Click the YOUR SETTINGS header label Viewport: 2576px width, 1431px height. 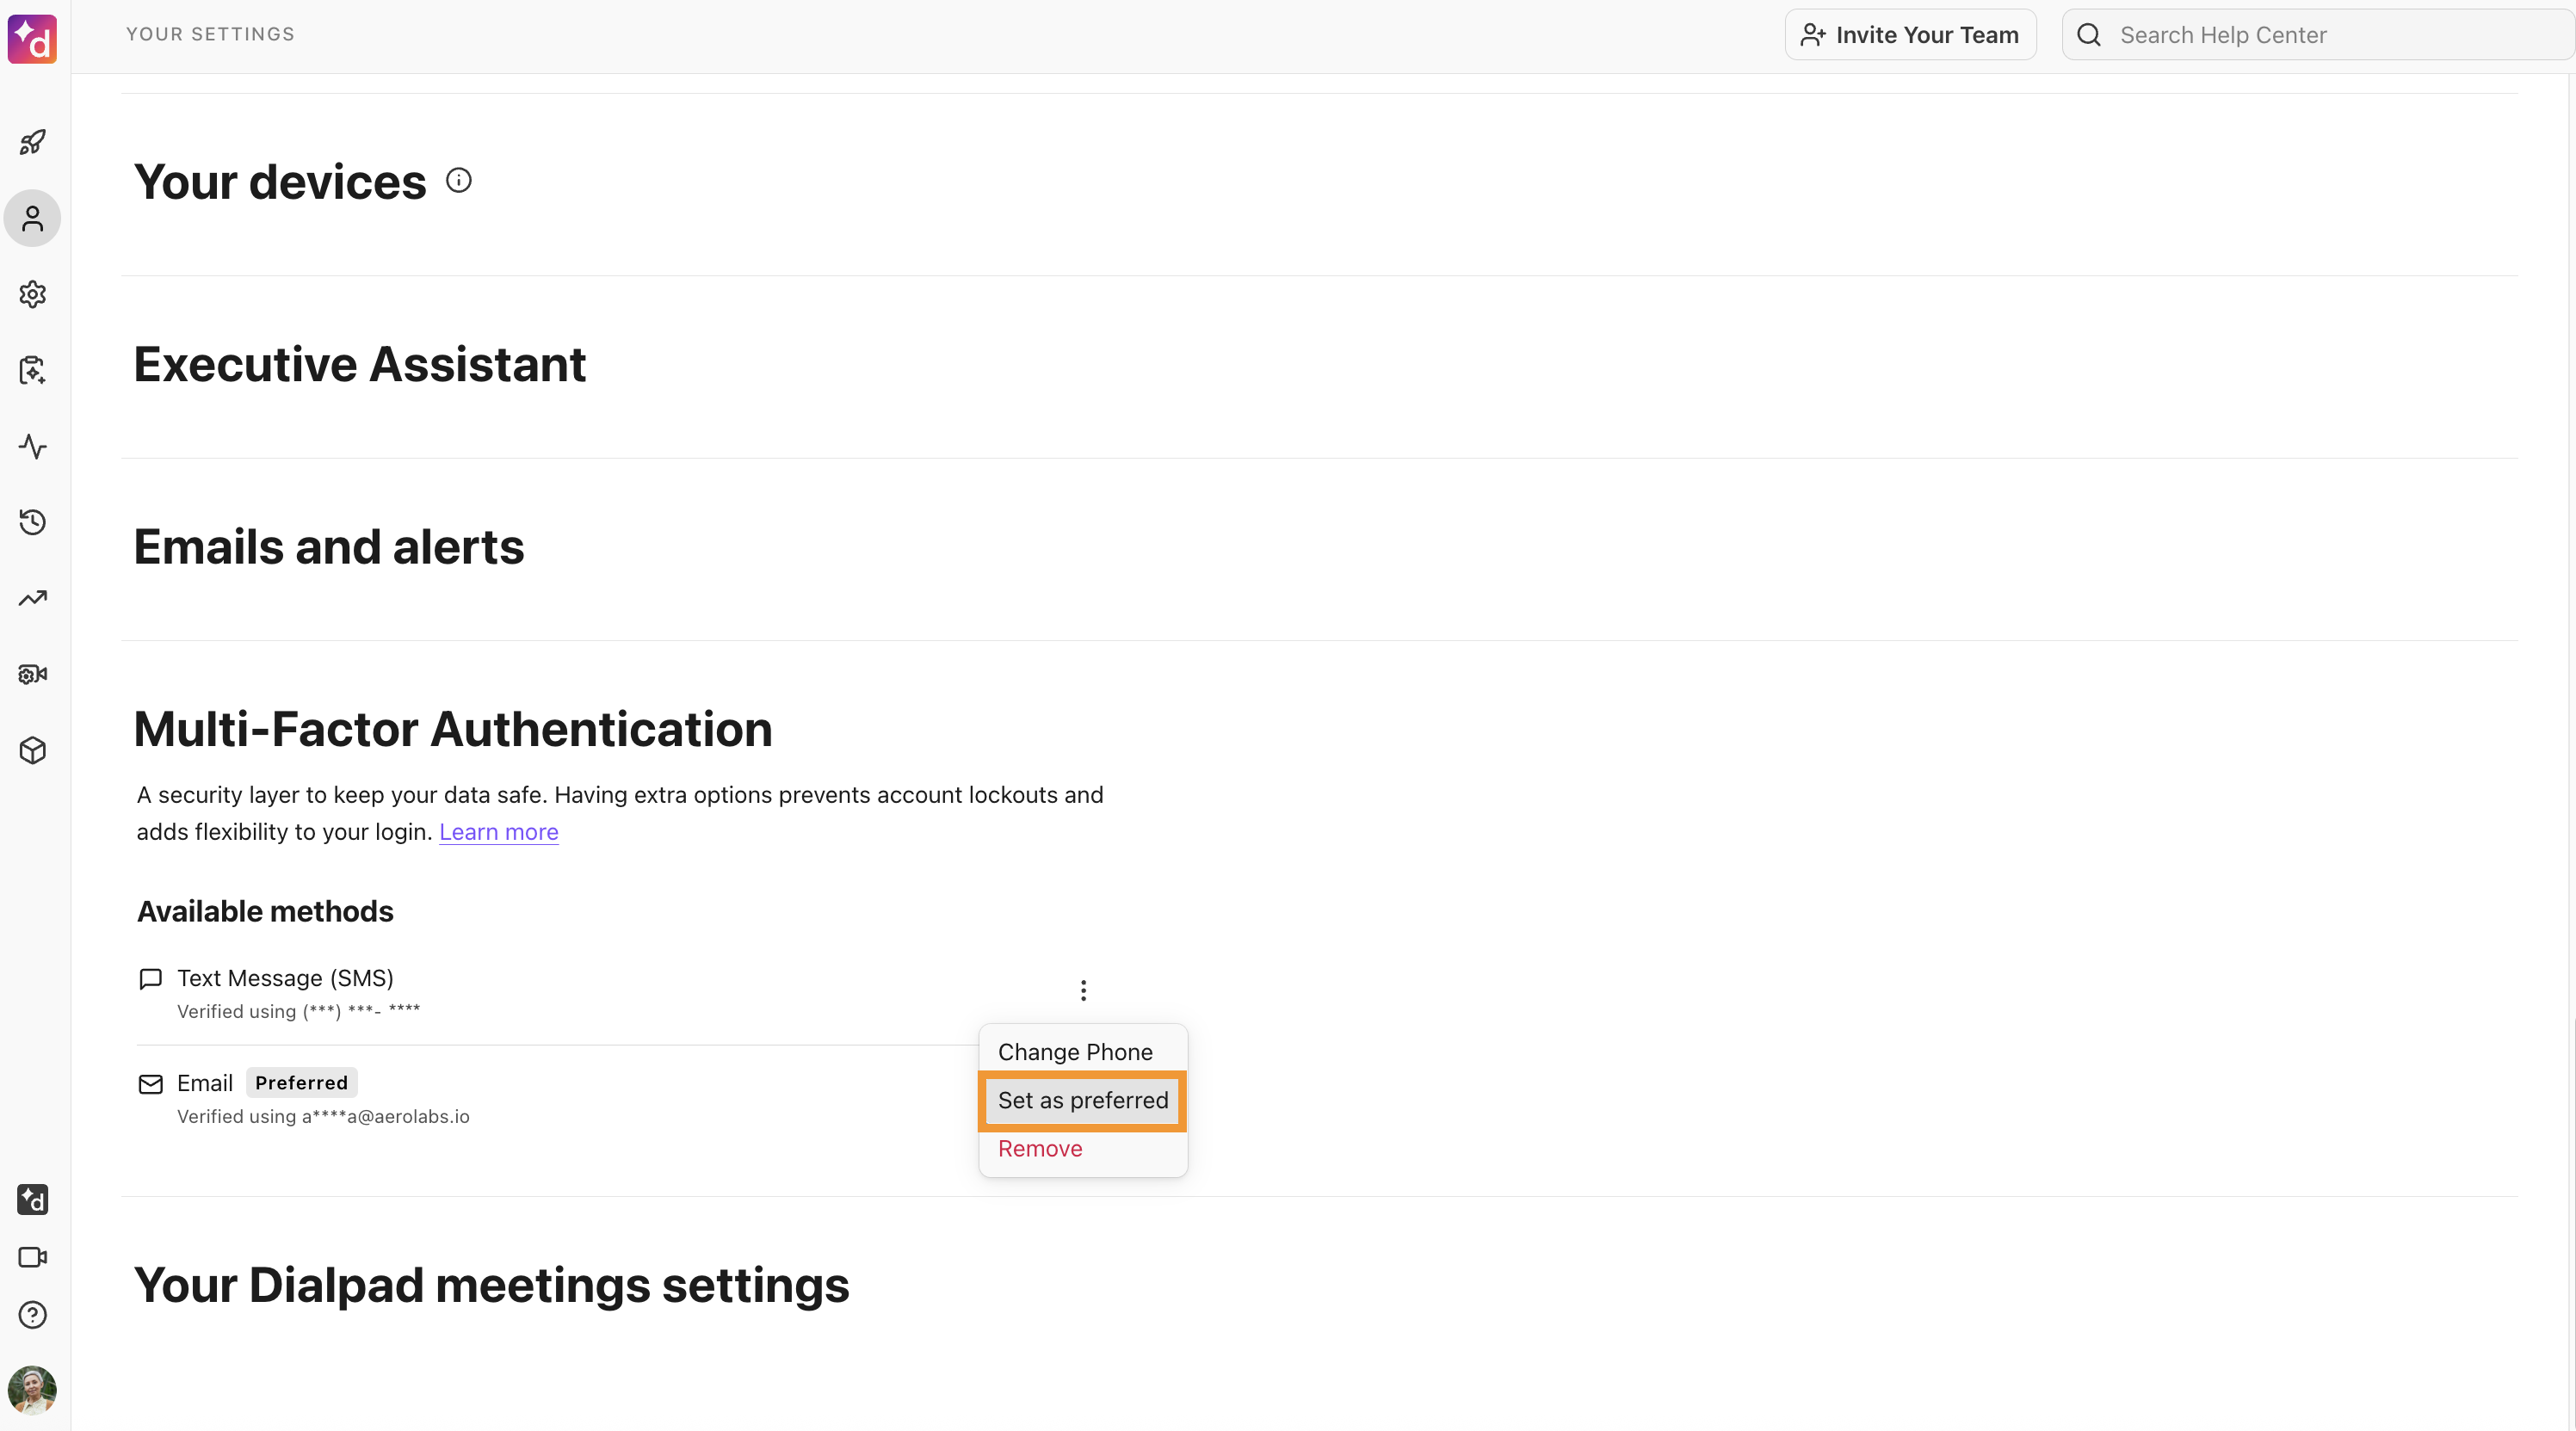click(x=210, y=34)
